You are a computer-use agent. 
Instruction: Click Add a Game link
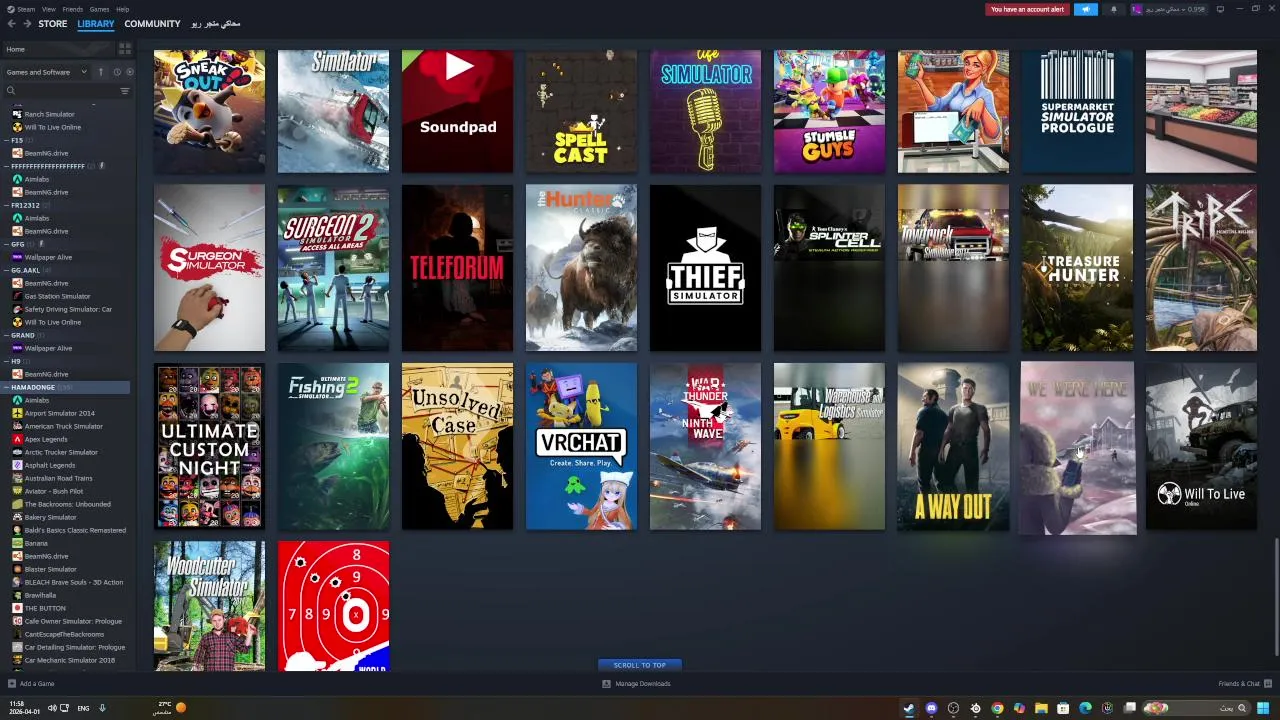37,684
